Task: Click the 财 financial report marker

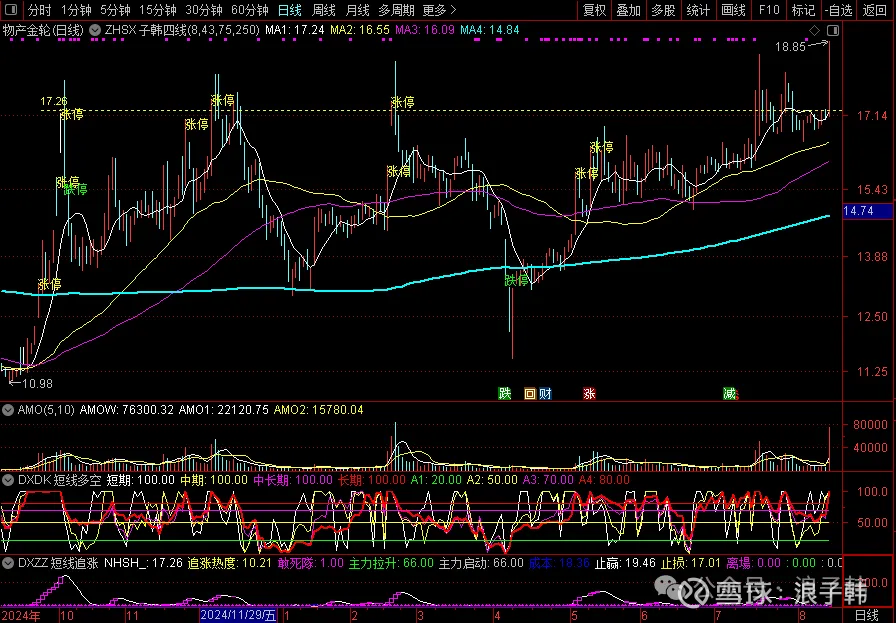Action: point(545,394)
